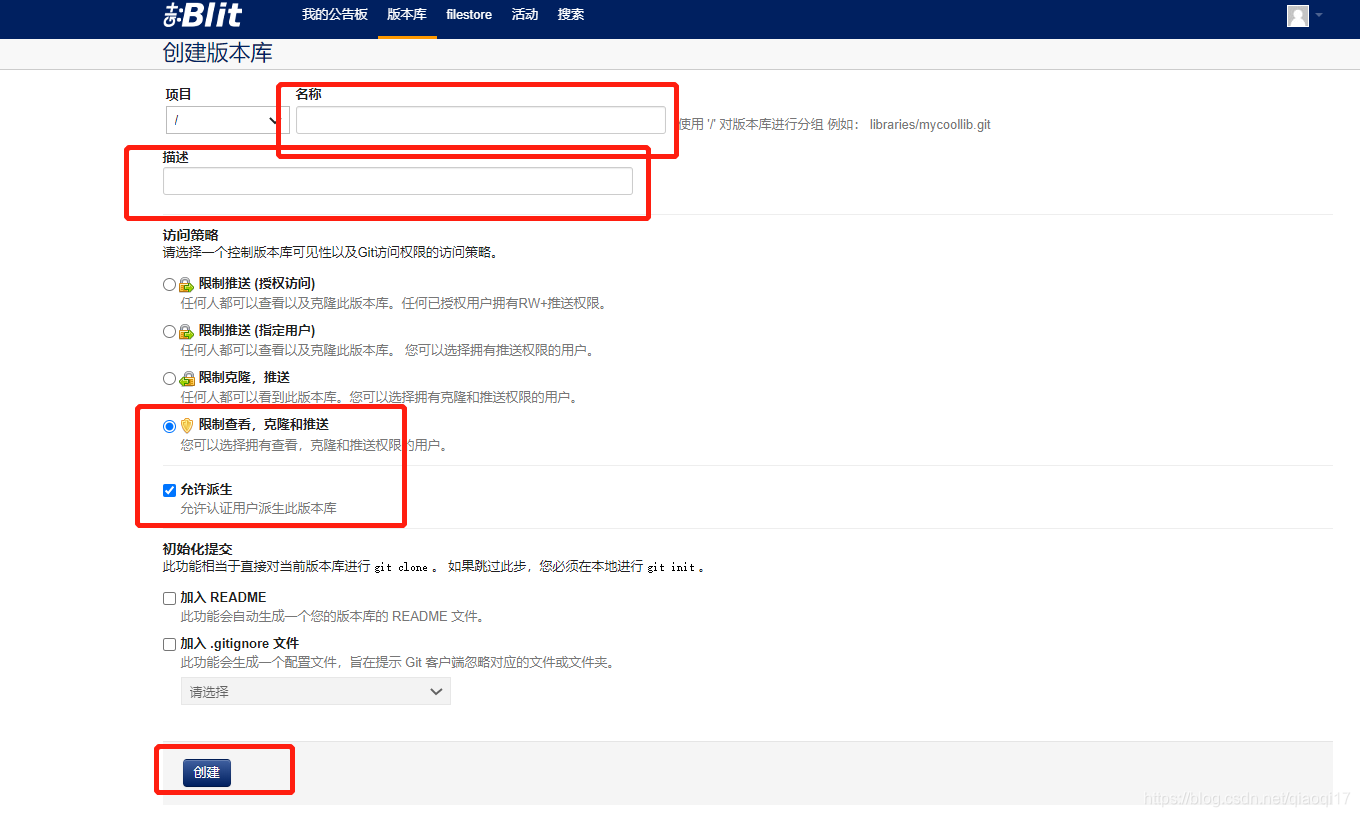
Task: Expand the caret next to the avatar
Action: click(x=1320, y=15)
